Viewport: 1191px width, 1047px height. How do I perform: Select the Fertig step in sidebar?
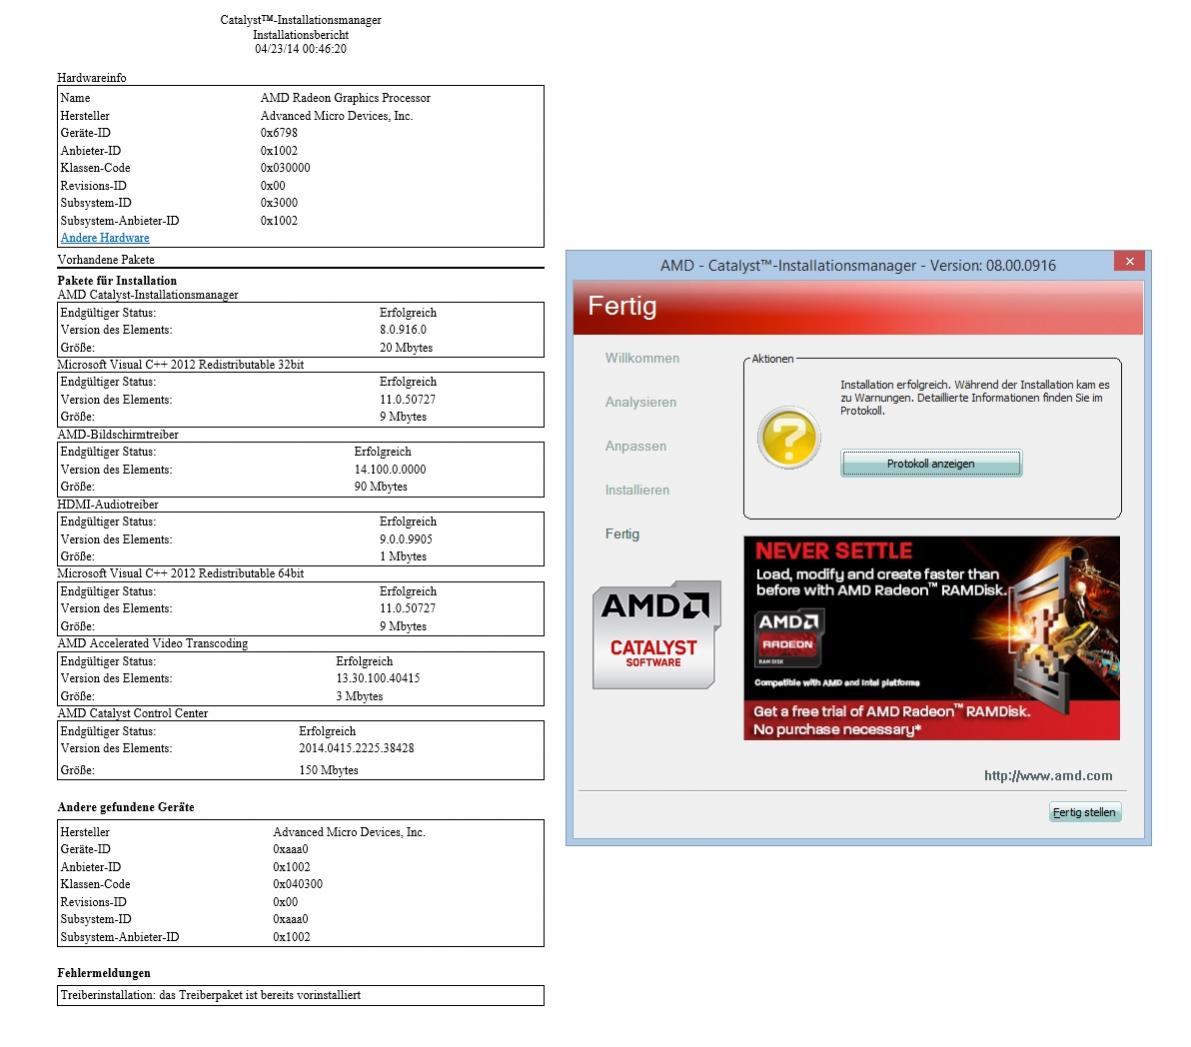[x=622, y=534]
